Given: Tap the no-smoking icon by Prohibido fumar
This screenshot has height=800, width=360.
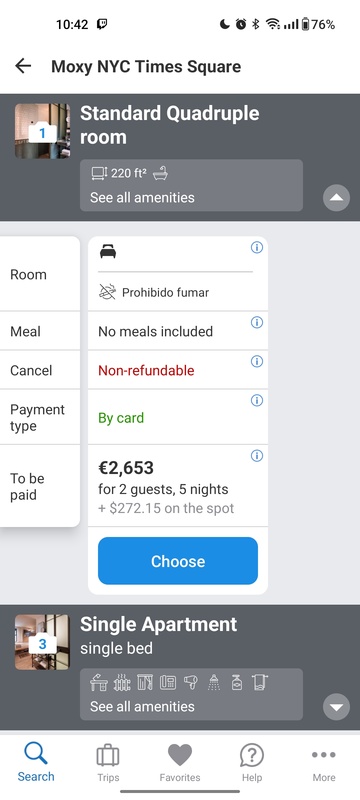Looking at the screenshot, I should click(107, 292).
